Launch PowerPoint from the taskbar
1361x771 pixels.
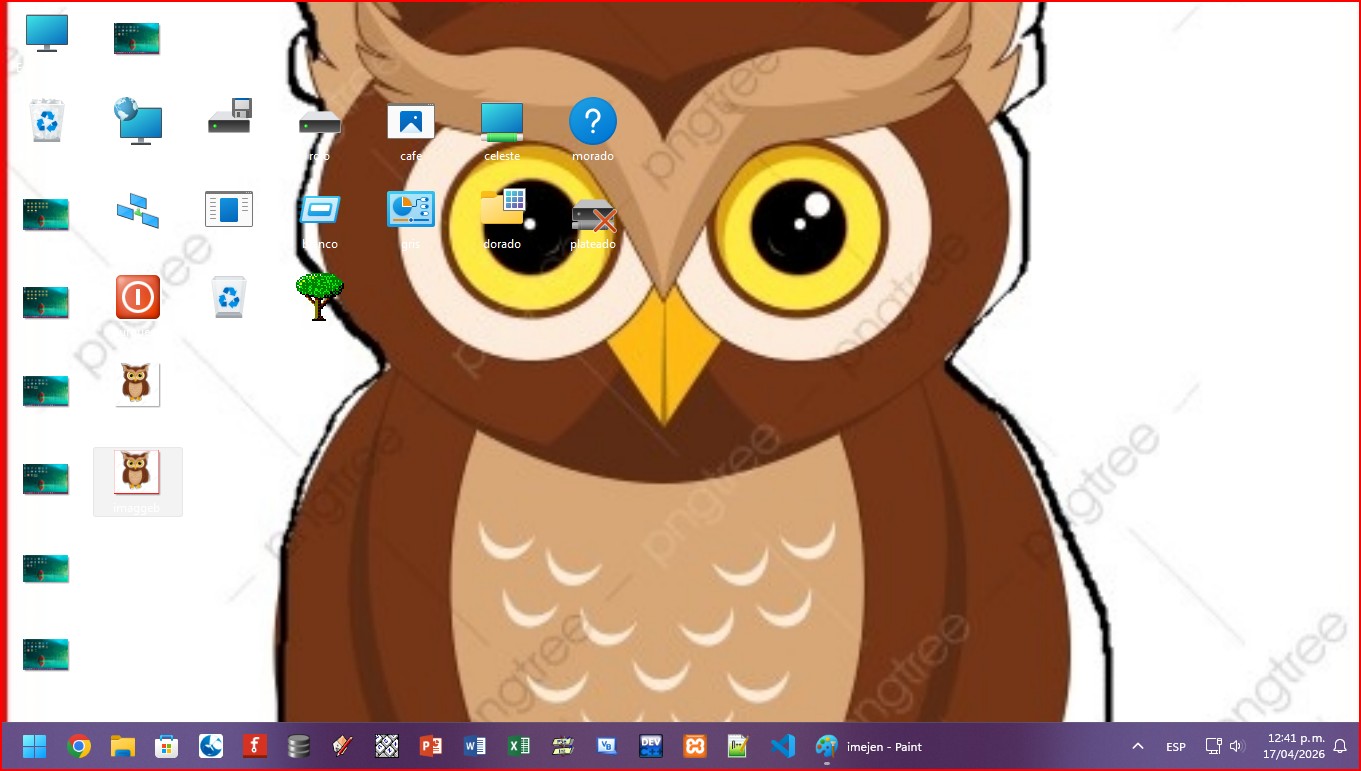tap(430, 747)
